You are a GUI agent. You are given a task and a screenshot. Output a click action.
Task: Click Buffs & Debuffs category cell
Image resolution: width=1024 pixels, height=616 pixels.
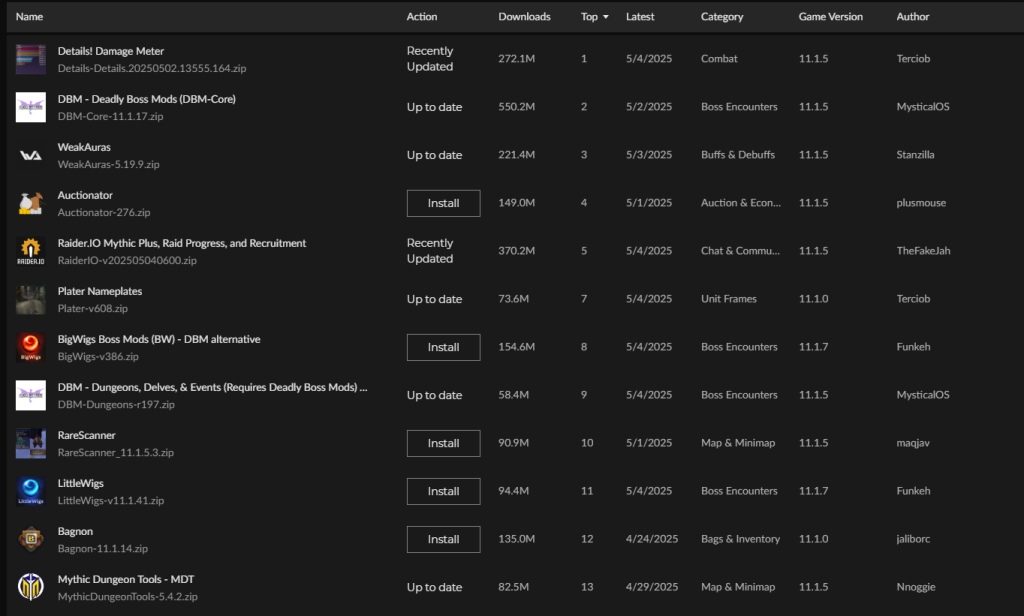click(738, 155)
